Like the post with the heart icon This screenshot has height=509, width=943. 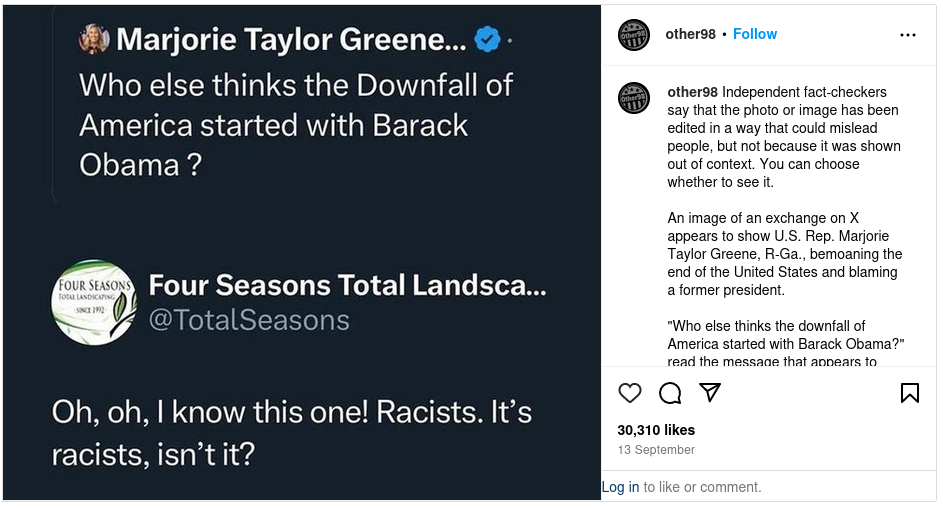coord(630,393)
